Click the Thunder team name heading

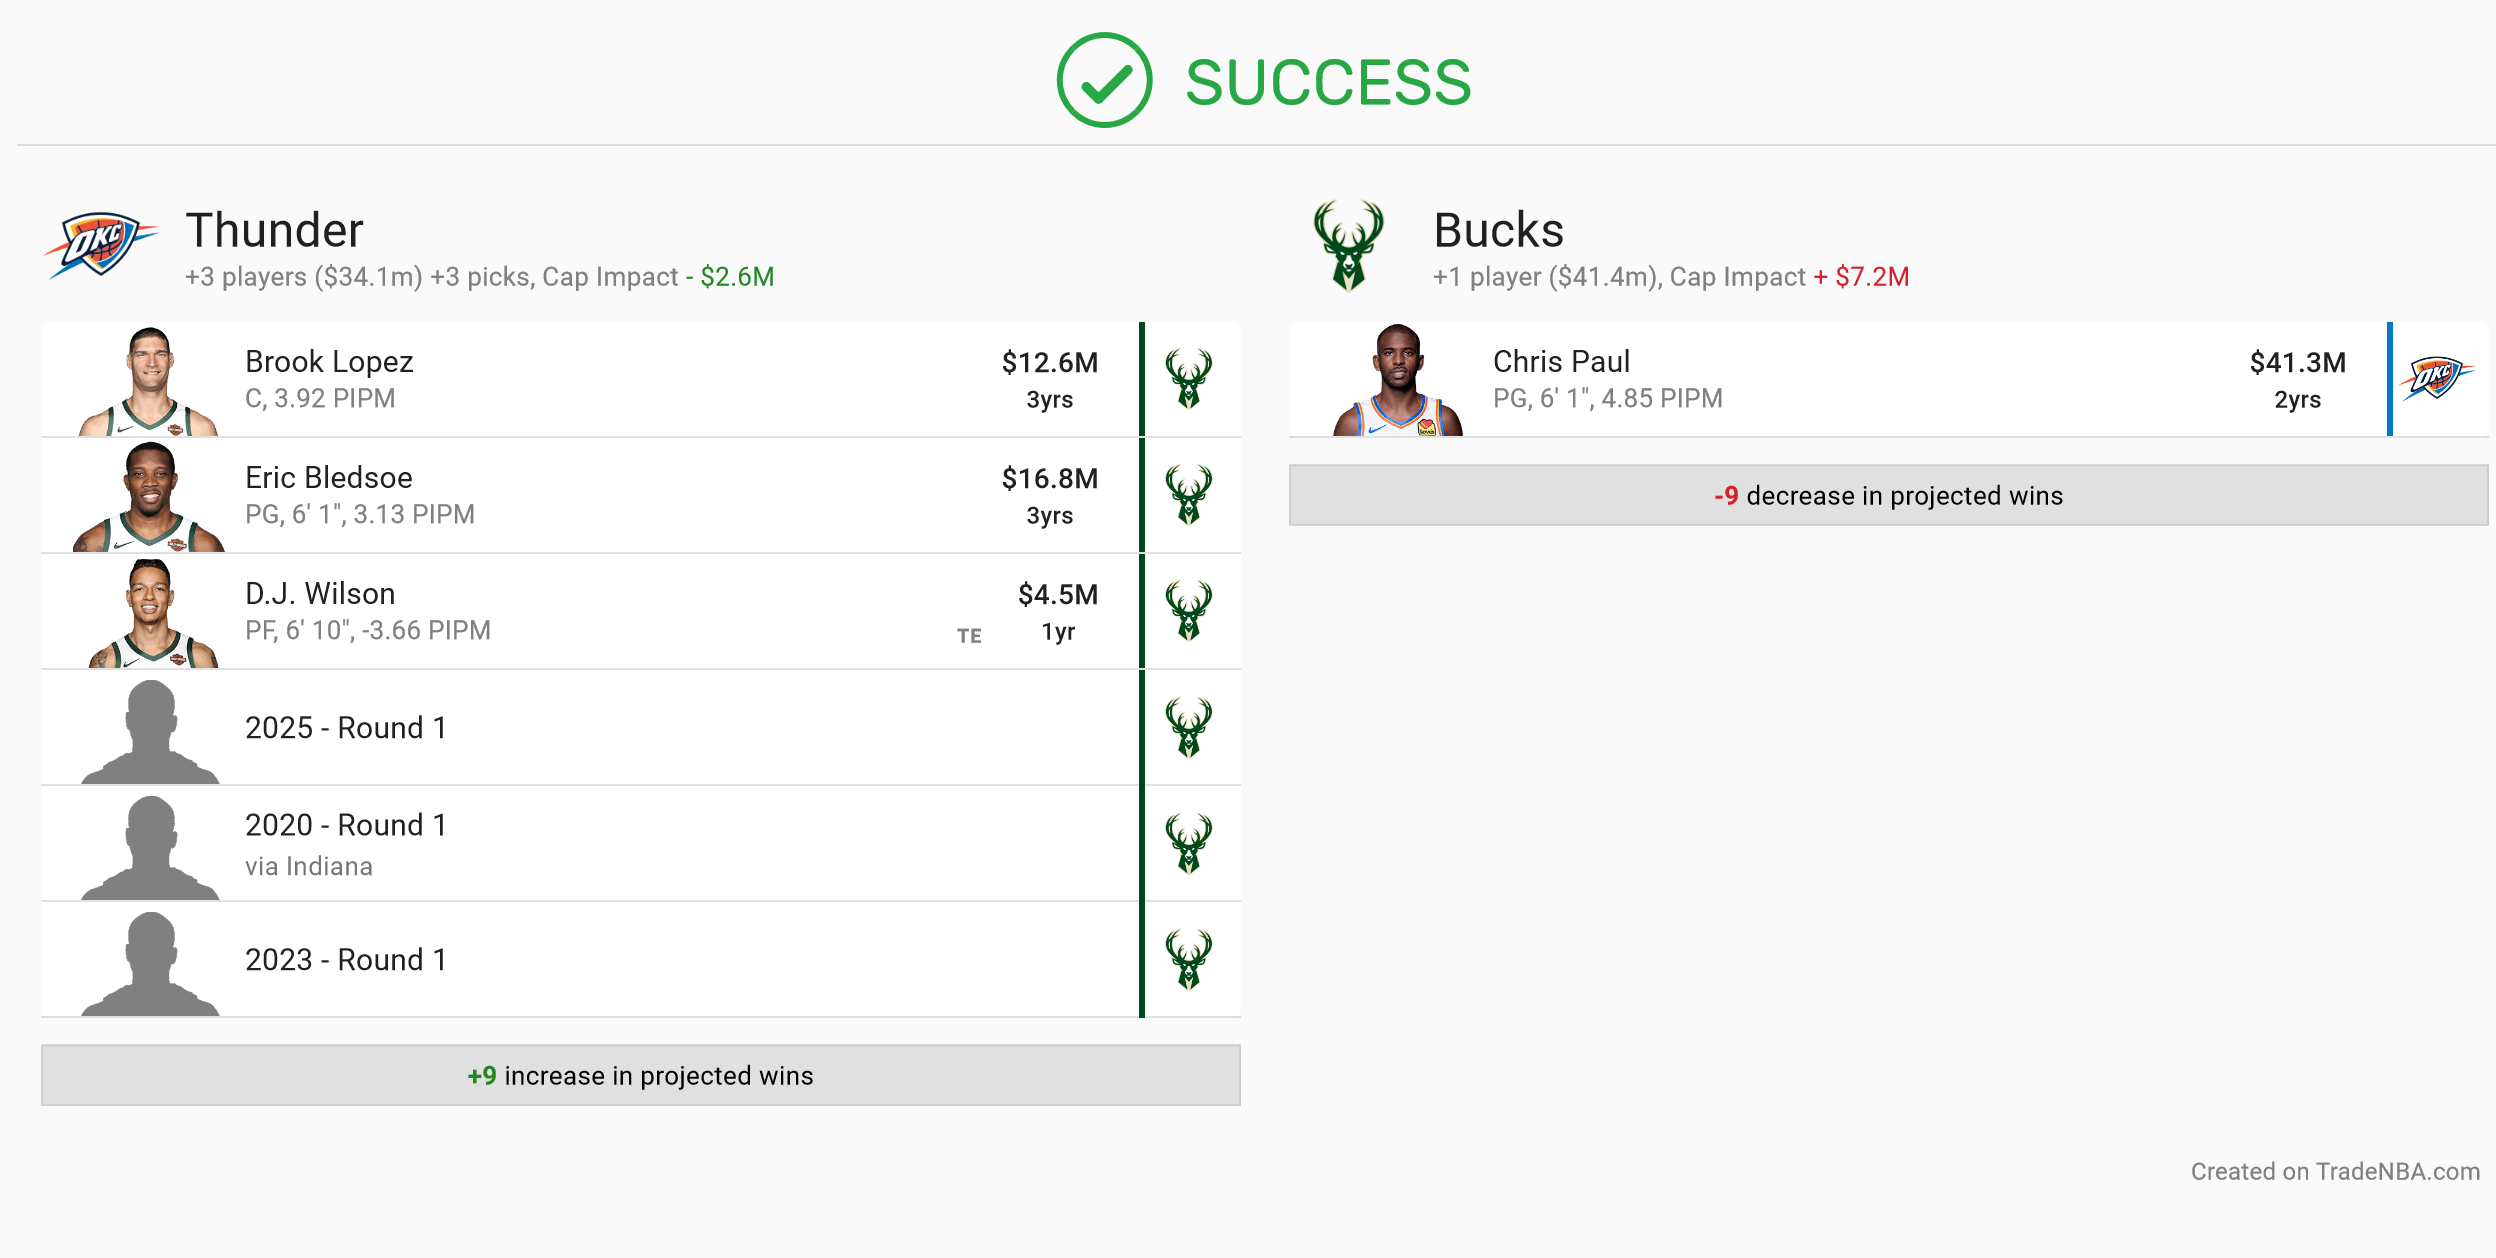click(x=275, y=230)
